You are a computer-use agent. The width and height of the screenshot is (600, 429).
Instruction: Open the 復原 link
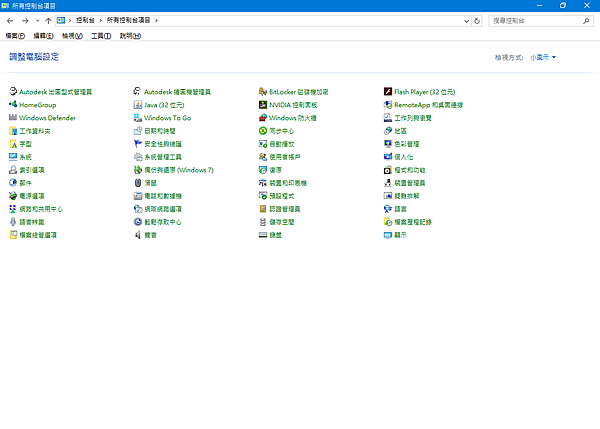(276, 170)
